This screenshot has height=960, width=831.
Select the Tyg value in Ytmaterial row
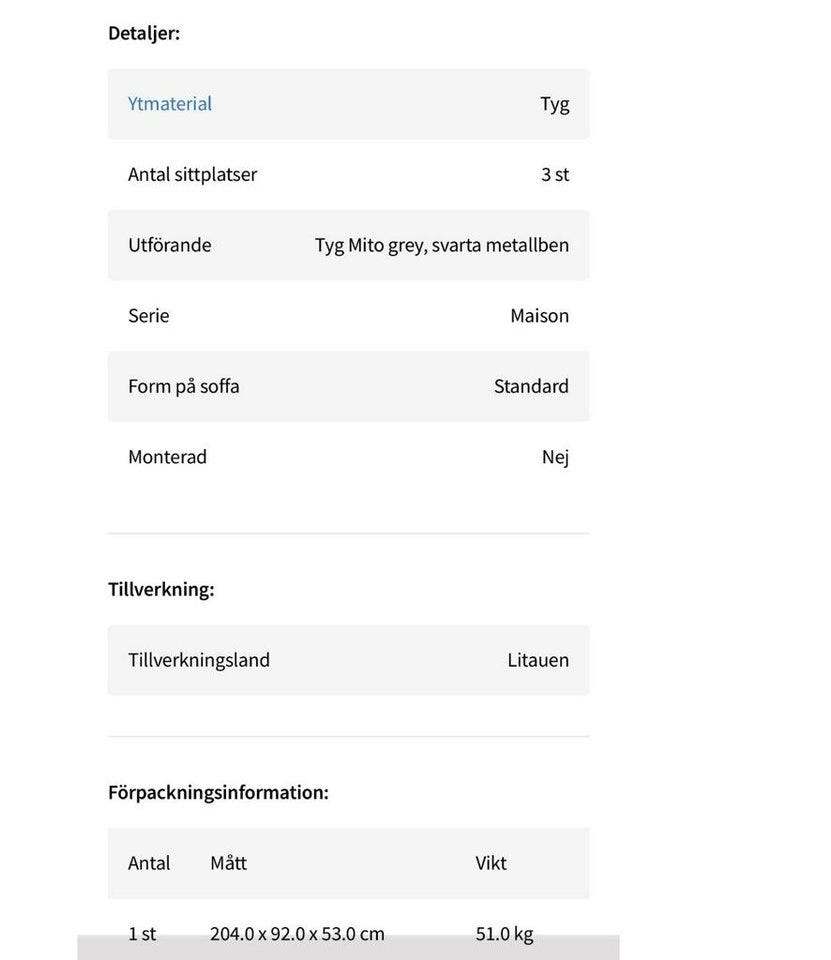(554, 104)
